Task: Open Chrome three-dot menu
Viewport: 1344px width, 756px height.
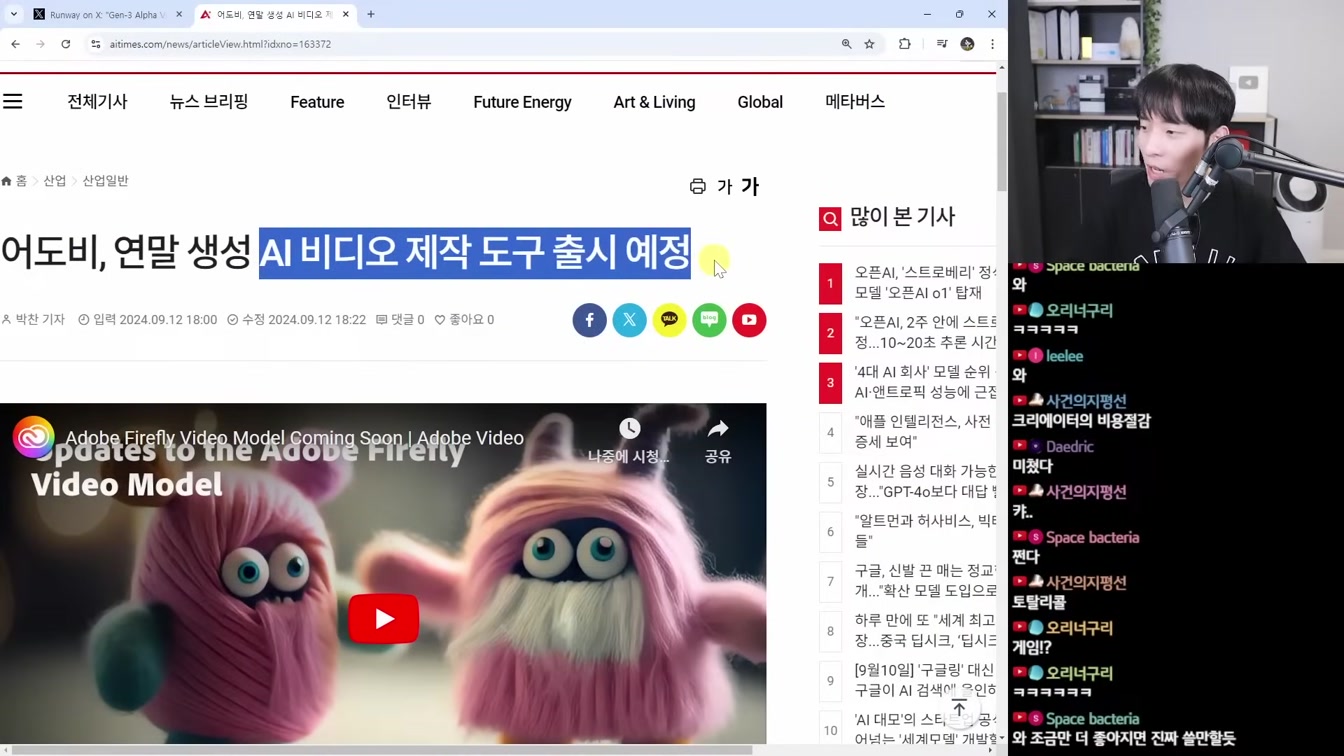Action: click(992, 44)
